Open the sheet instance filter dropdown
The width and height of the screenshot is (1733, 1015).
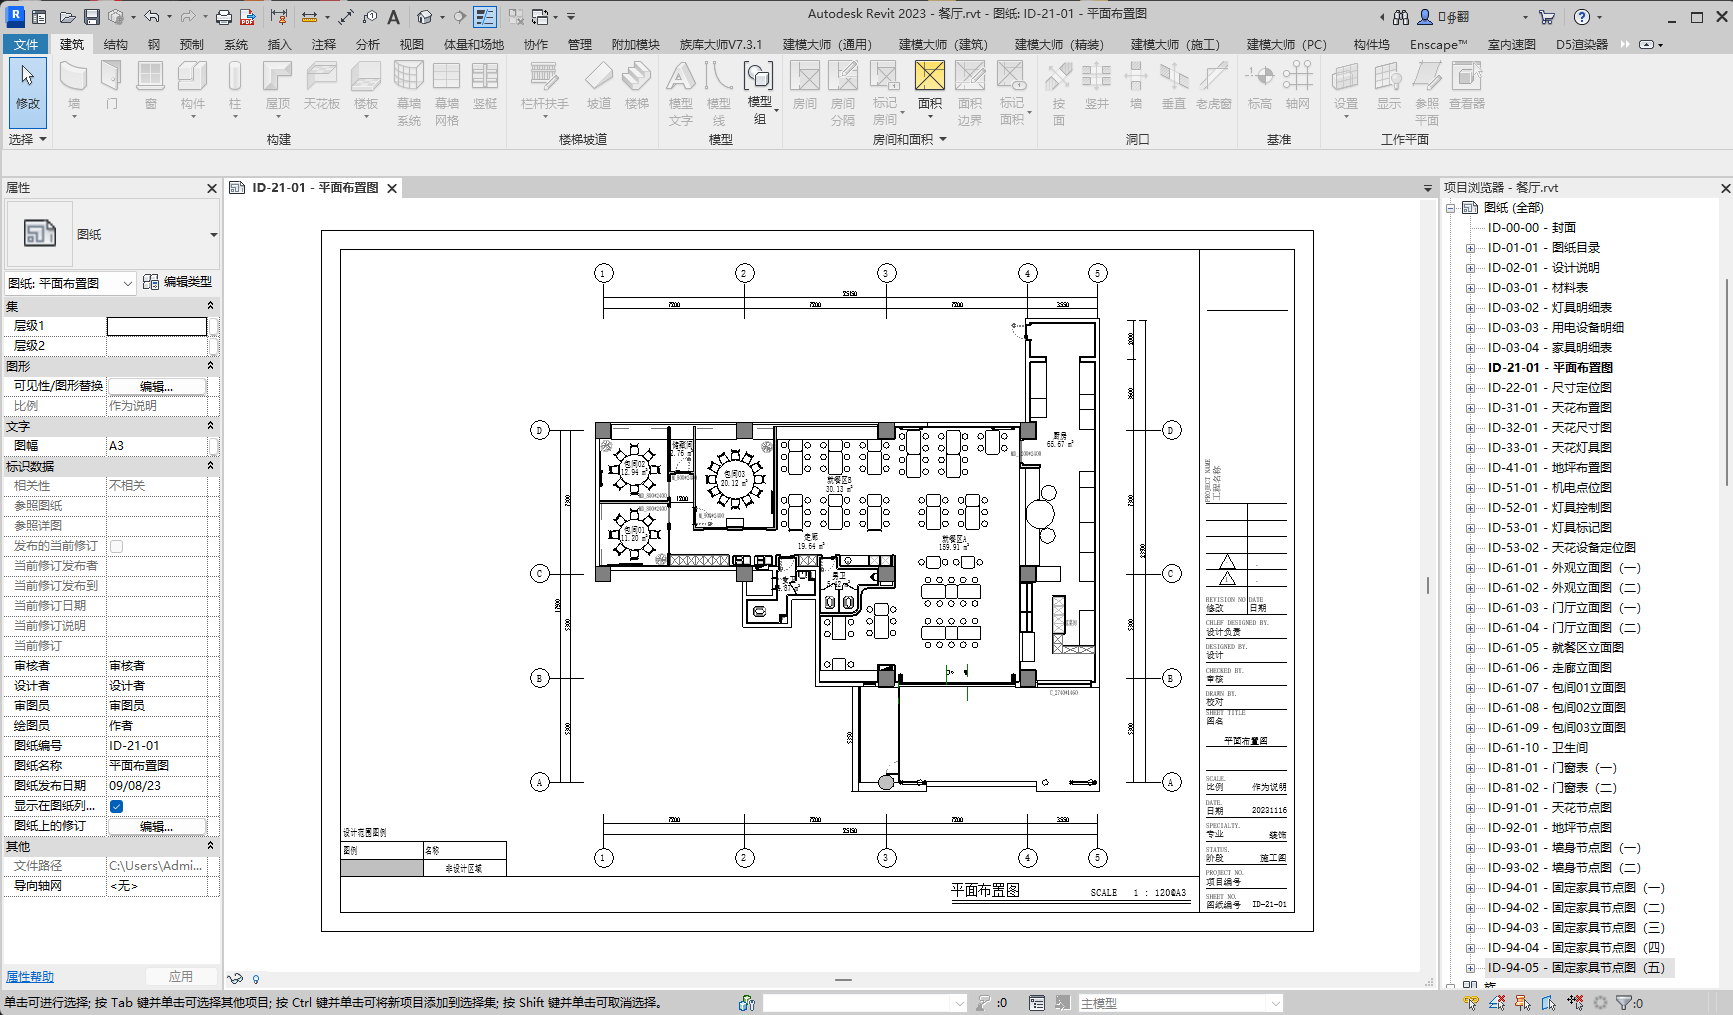(127, 284)
